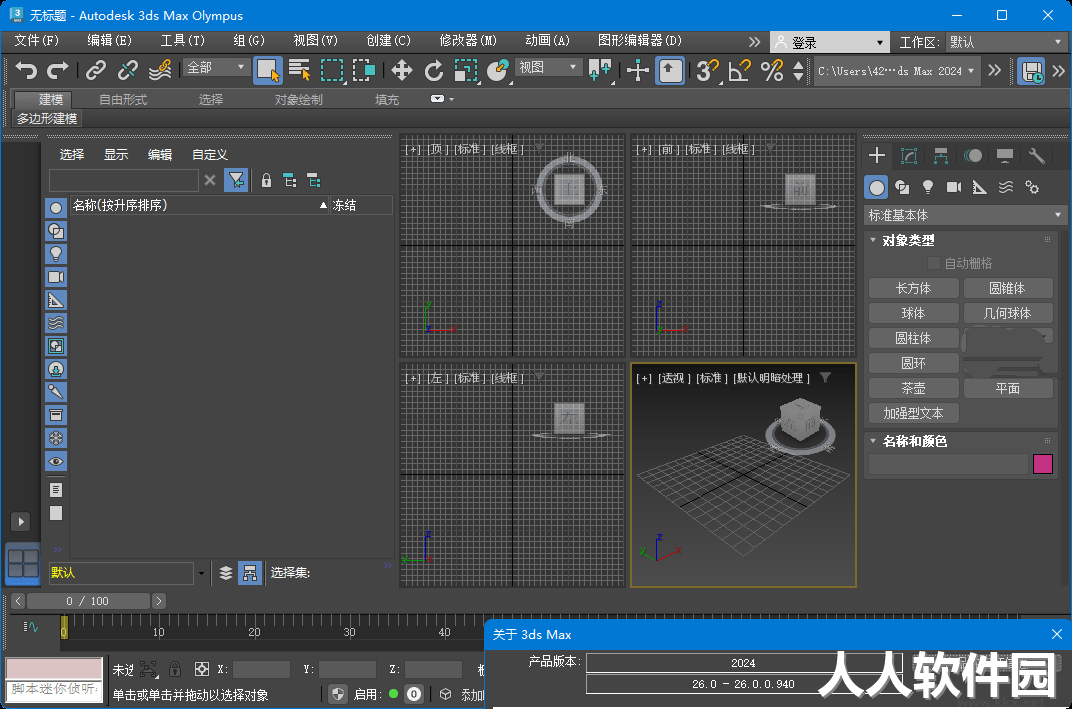Toggle Display Geometry in the scene explorer
1072x709 pixels.
pyautogui.click(x=56, y=208)
